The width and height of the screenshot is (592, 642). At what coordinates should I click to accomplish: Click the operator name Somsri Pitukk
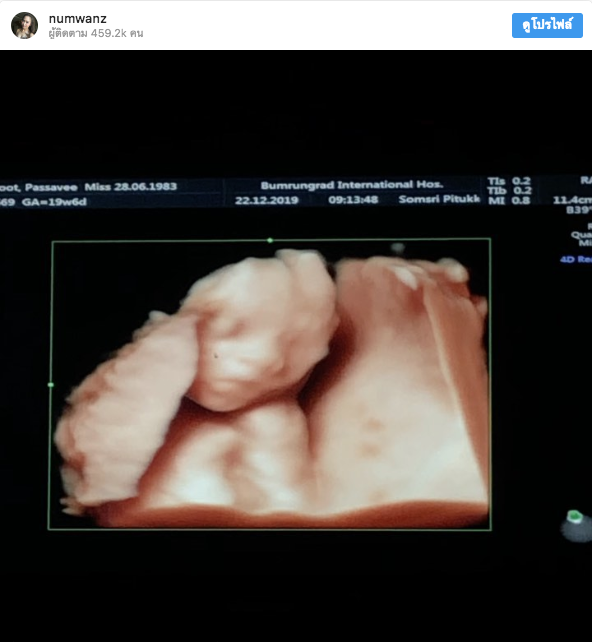pos(439,199)
